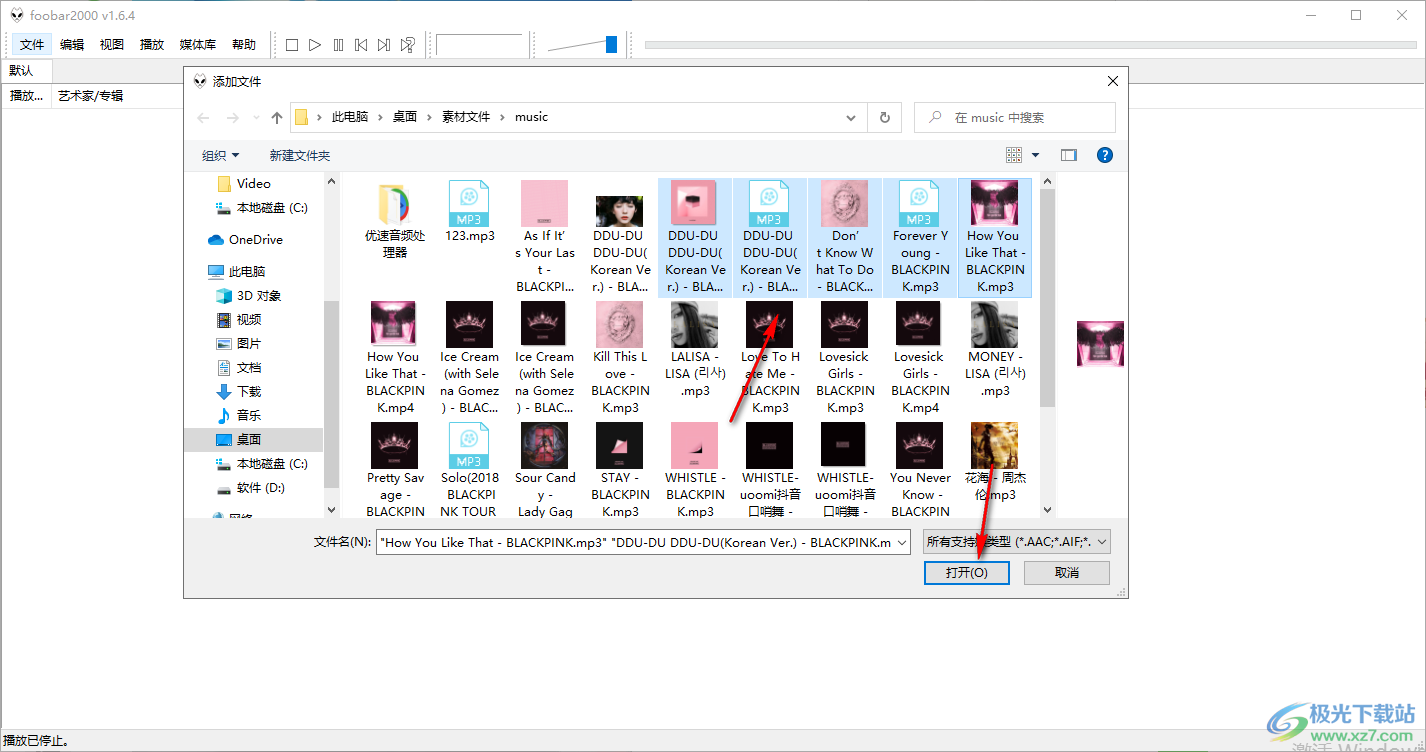Select the 123.mp3 file
1426x752 pixels.
pyautogui.click(x=469, y=213)
